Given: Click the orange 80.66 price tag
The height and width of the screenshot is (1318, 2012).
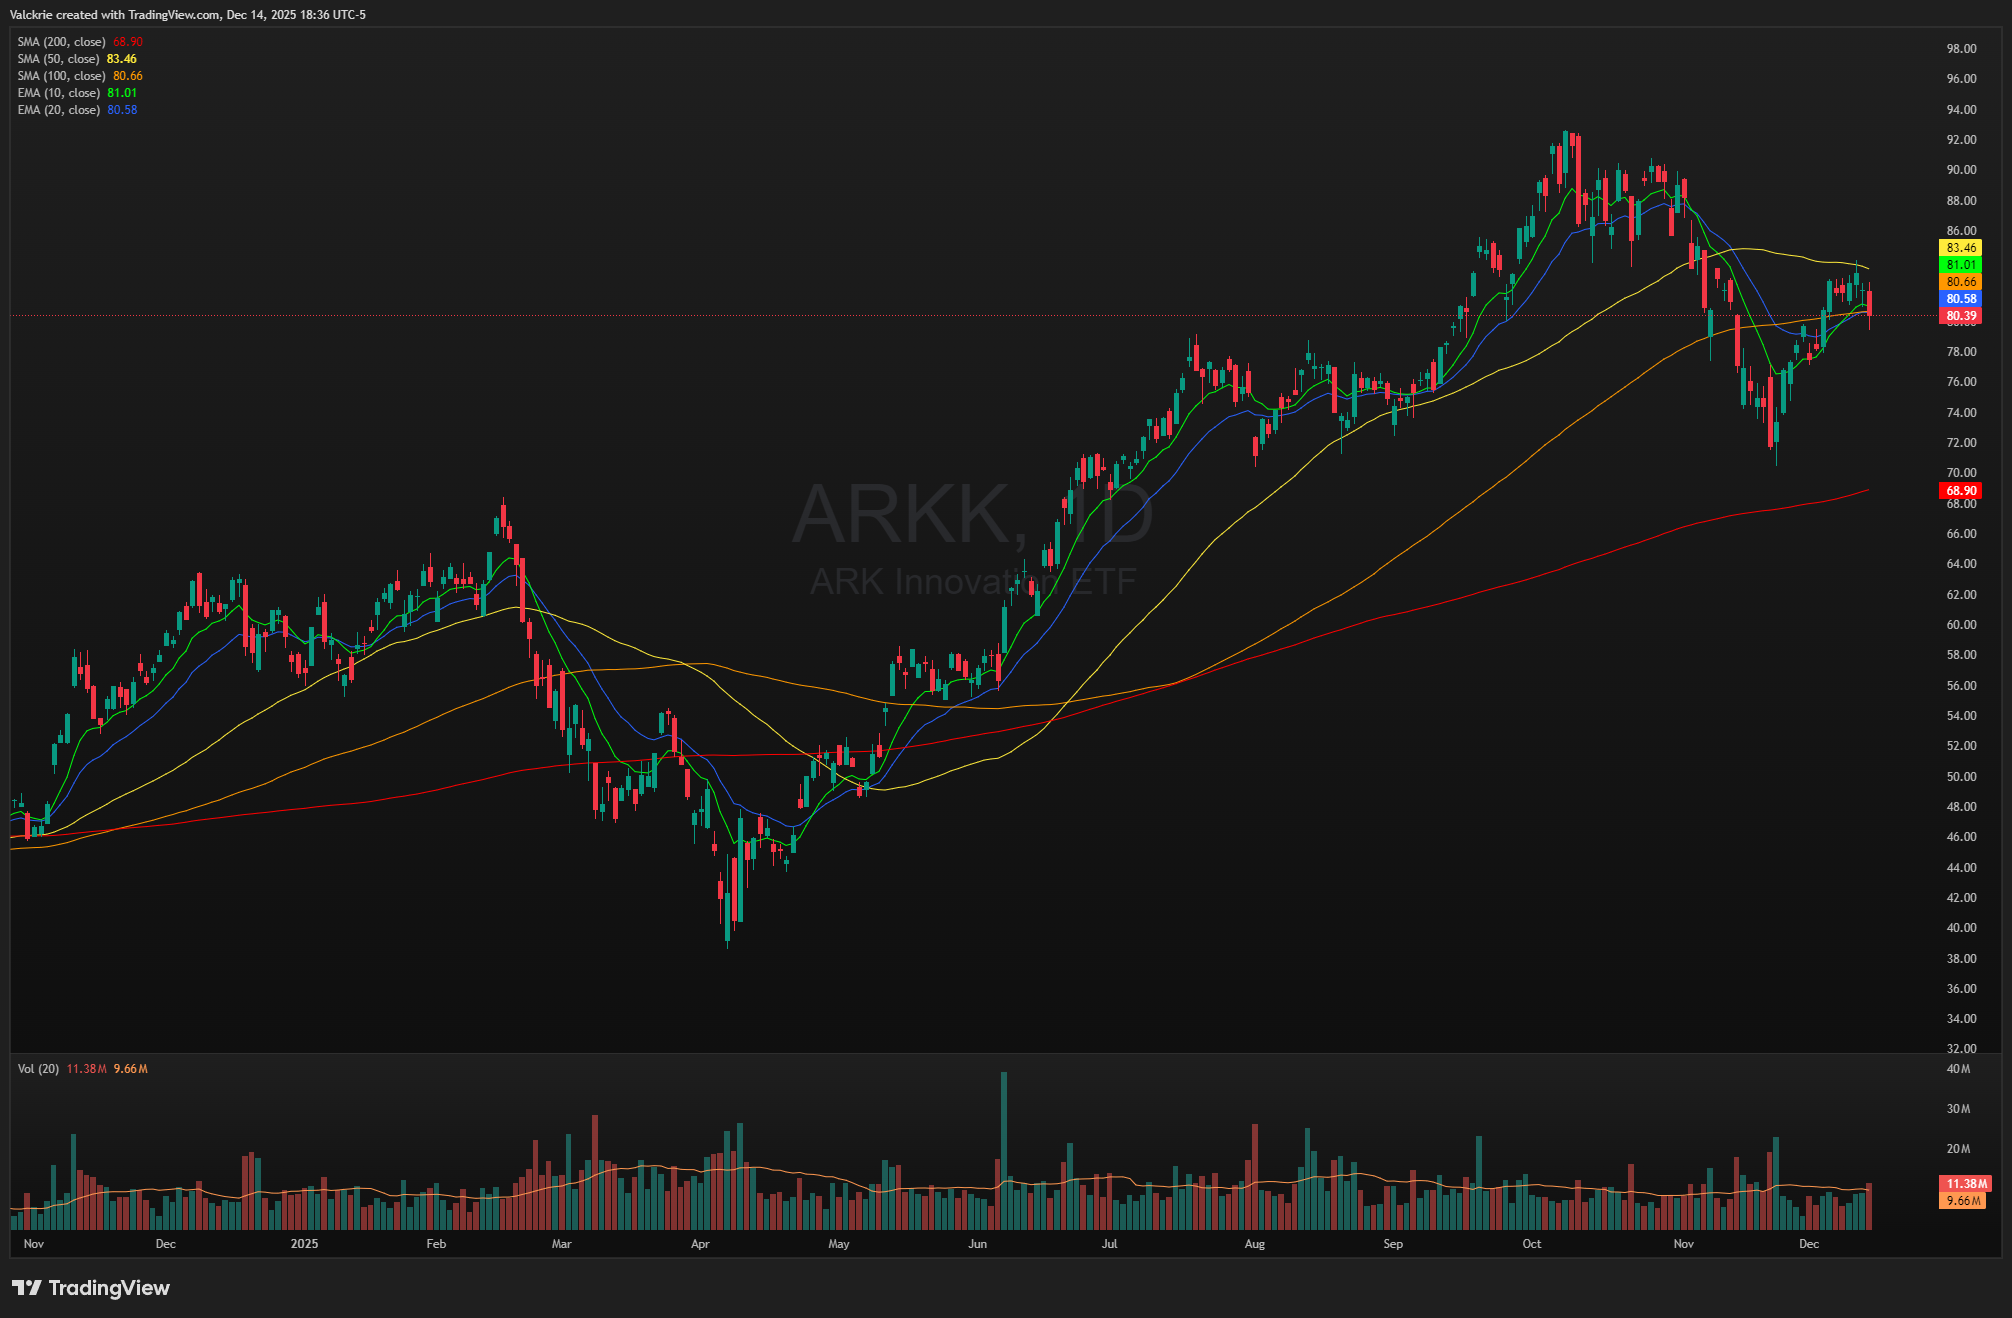Looking at the screenshot, I should [1960, 282].
